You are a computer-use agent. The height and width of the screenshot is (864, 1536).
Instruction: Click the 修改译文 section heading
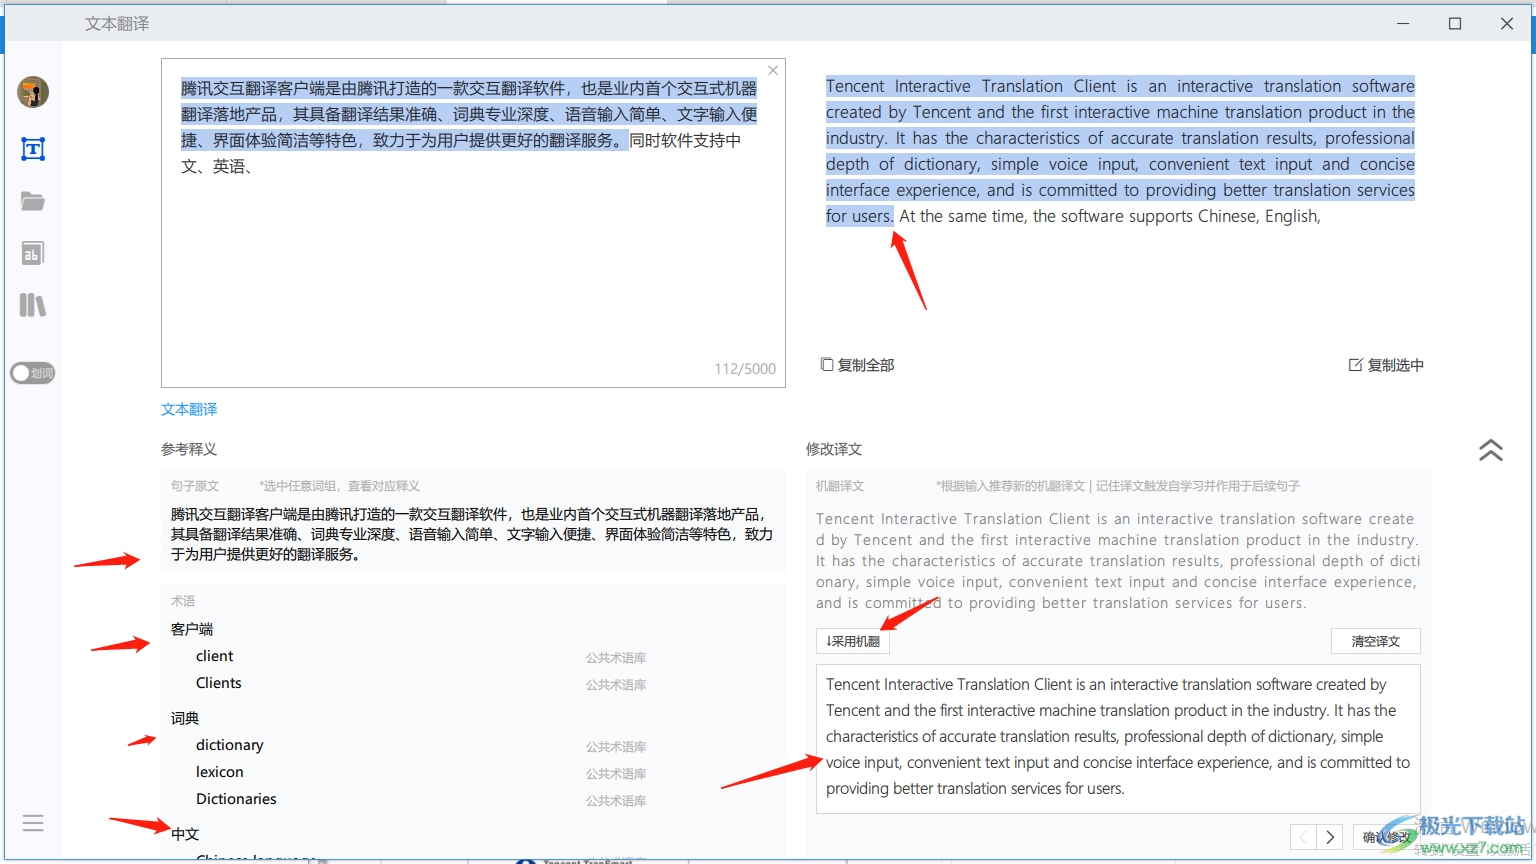pyautogui.click(x=834, y=449)
